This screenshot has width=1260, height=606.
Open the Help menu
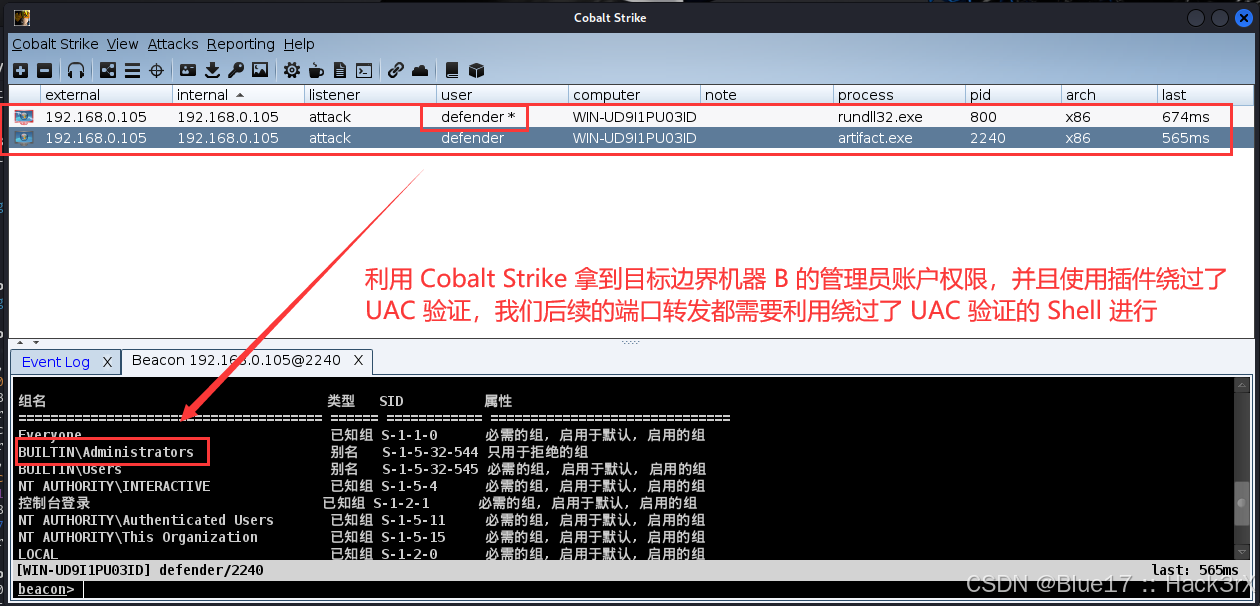299,44
